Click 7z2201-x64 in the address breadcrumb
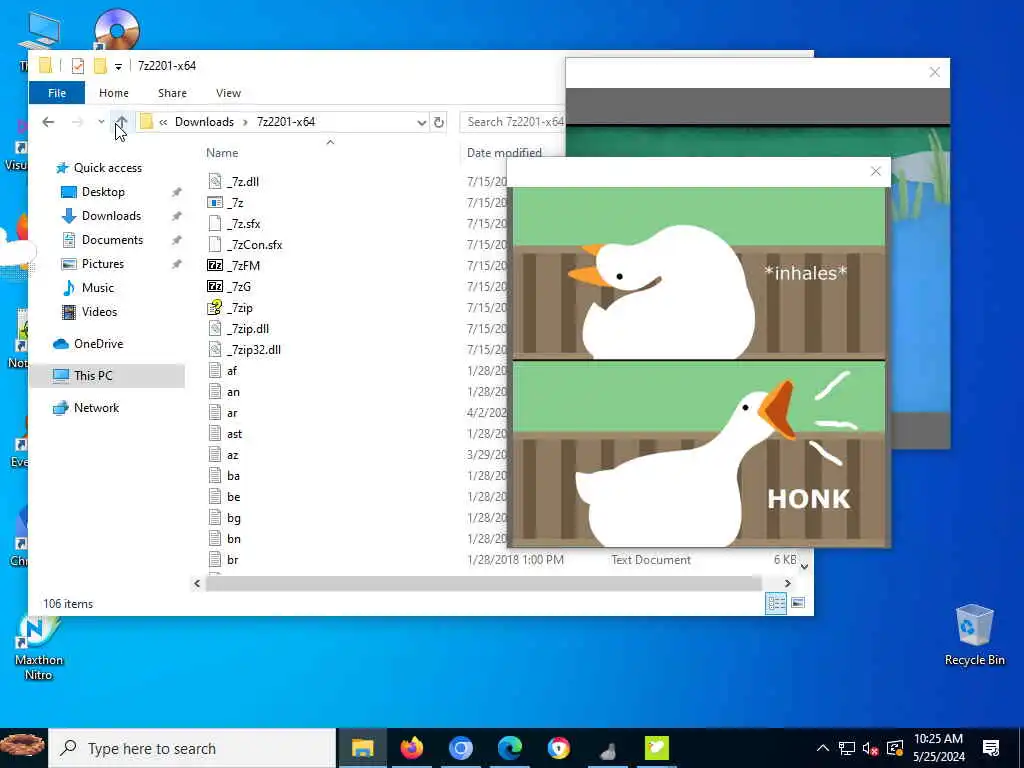 [x=286, y=122]
